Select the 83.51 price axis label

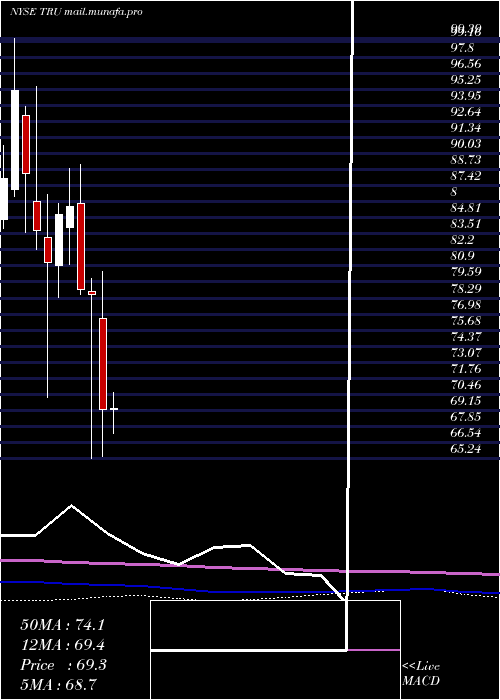click(466, 225)
